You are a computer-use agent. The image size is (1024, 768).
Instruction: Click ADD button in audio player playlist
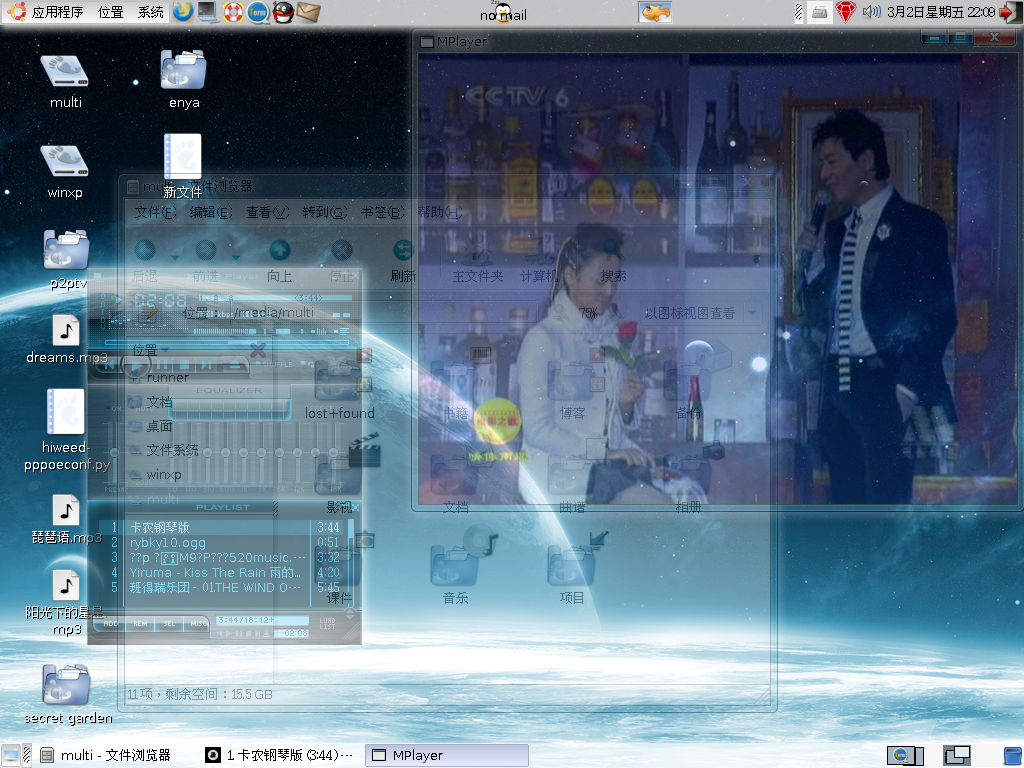point(110,624)
